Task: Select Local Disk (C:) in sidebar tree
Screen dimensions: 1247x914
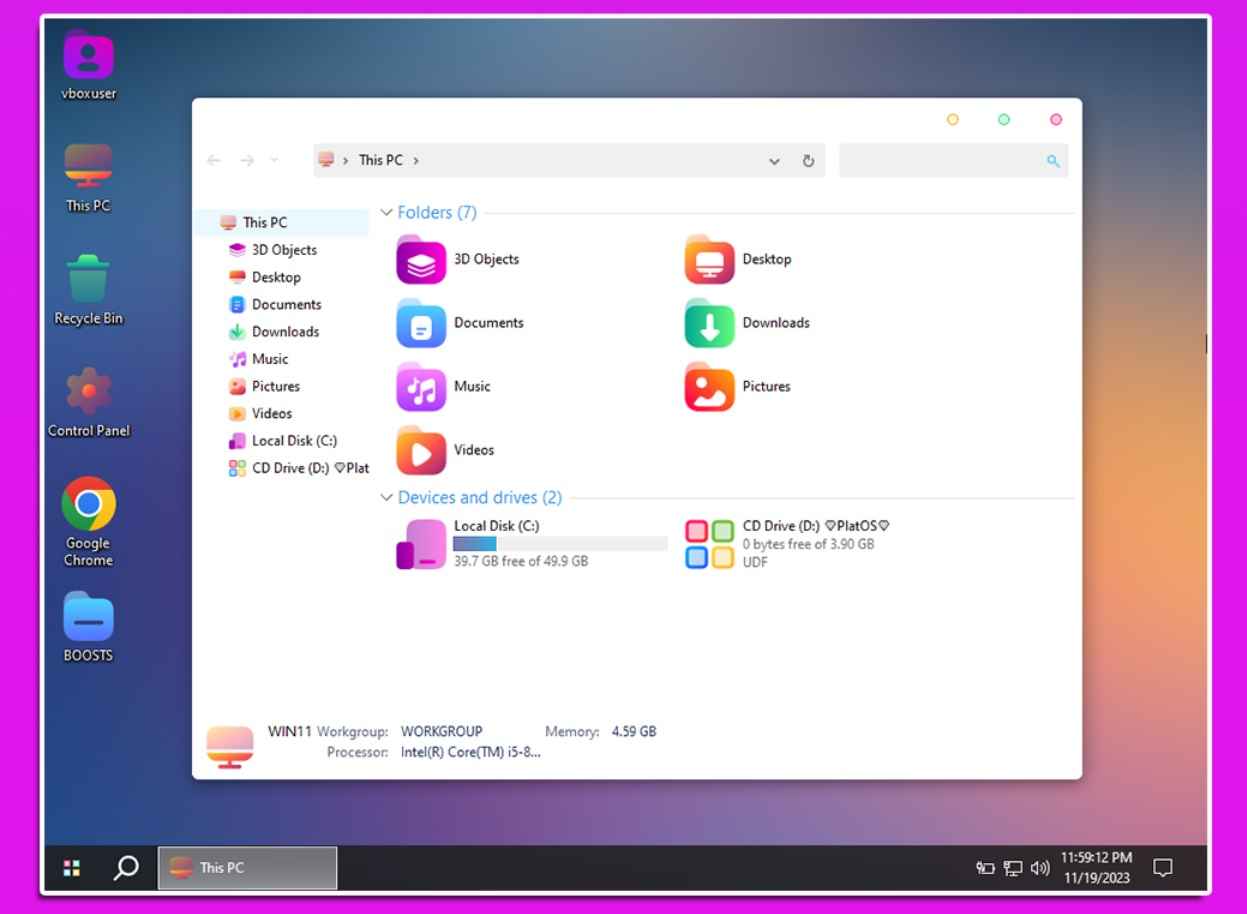Action: click(293, 441)
